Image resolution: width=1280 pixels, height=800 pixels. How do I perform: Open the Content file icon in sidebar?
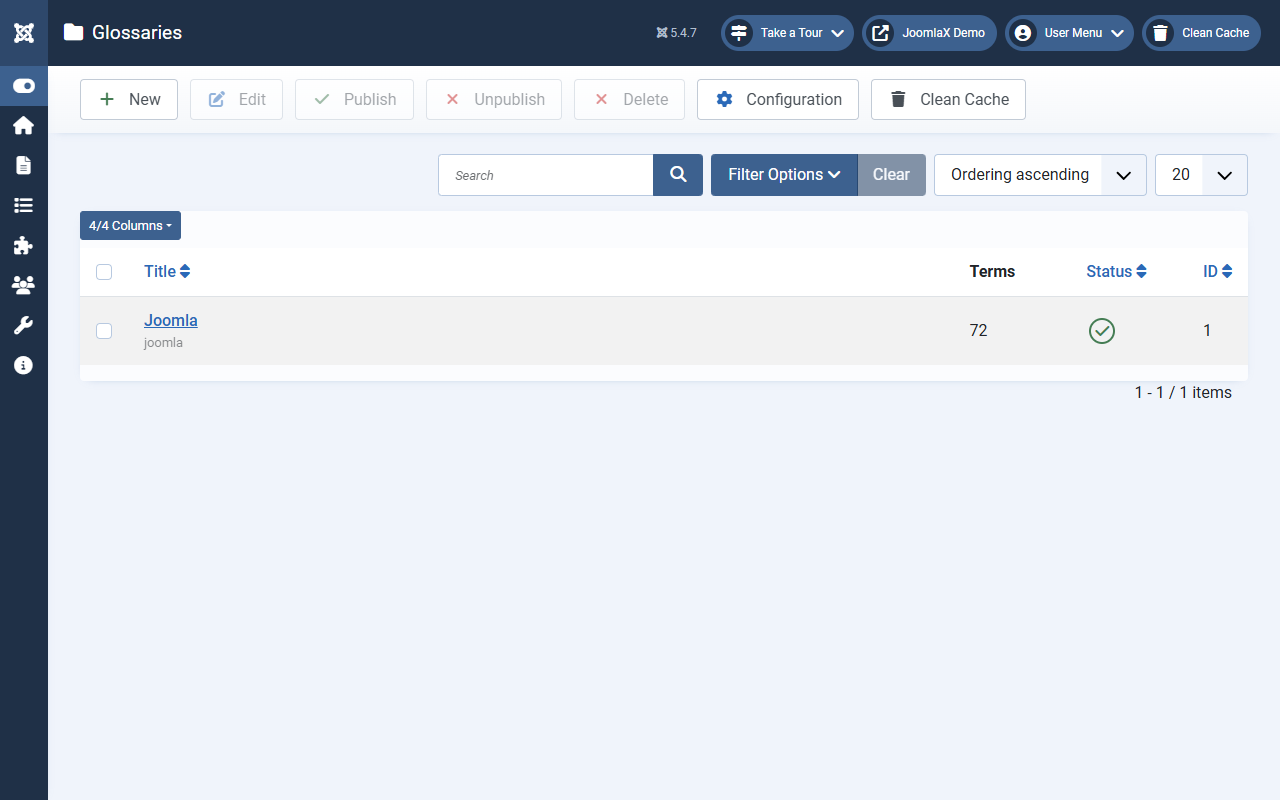point(24,165)
